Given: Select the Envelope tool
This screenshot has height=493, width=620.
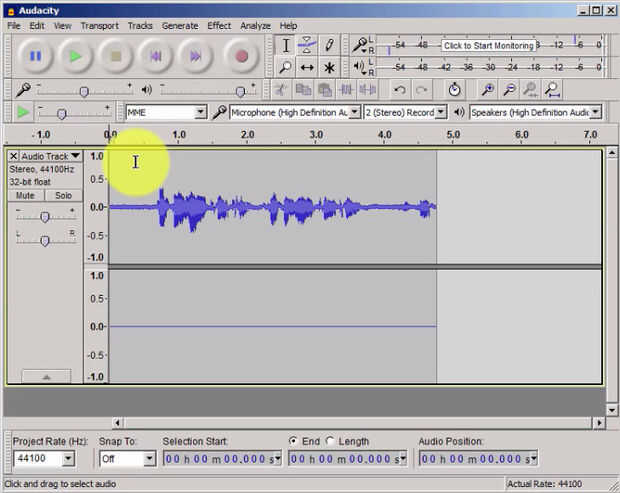Looking at the screenshot, I should point(307,45).
